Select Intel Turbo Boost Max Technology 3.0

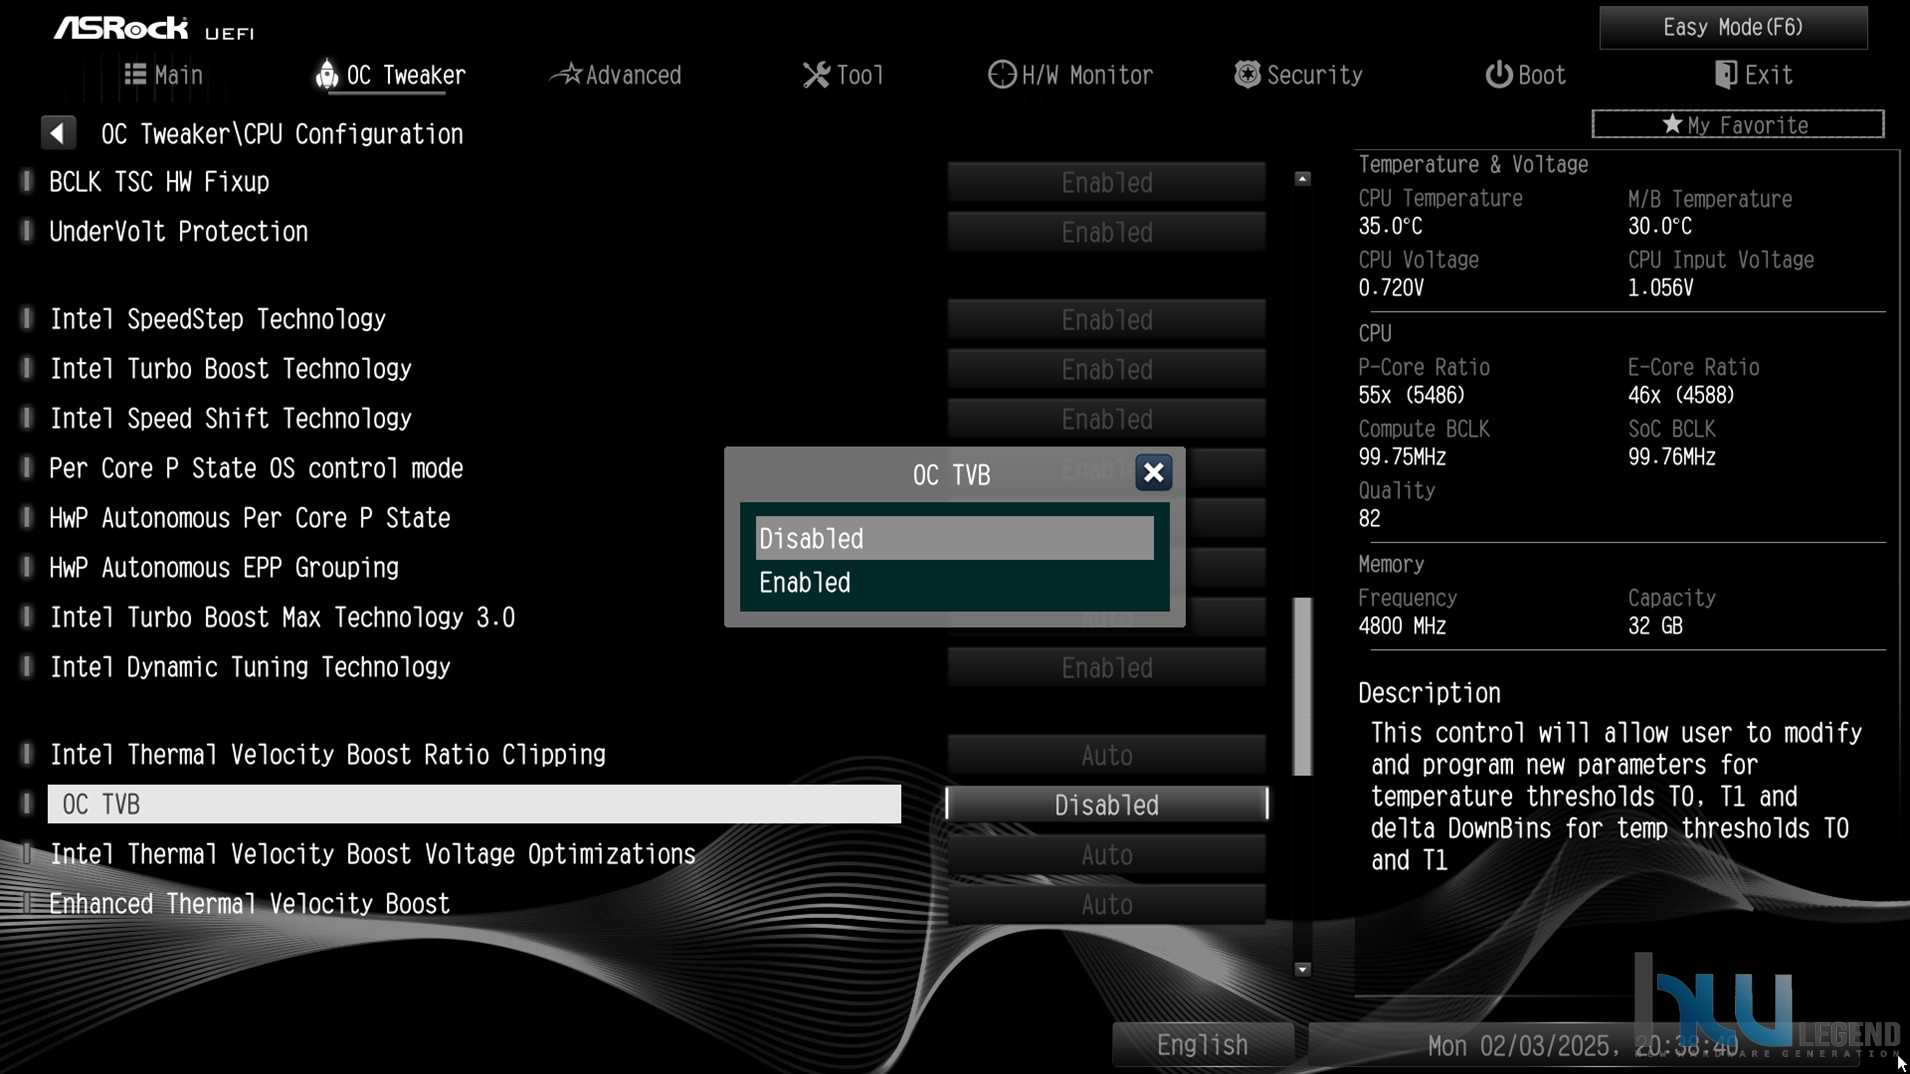pyautogui.click(x=283, y=617)
